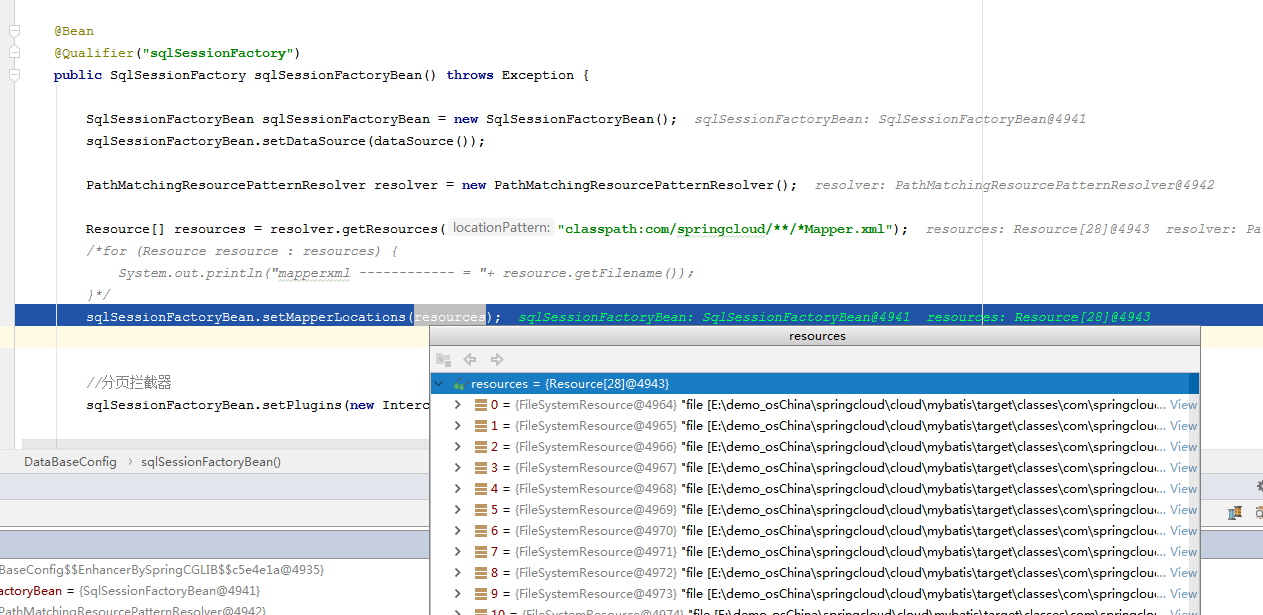Select the FileSystemResource@4969 row text
The width and height of the screenshot is (1263, 615).
coord(596,510)
